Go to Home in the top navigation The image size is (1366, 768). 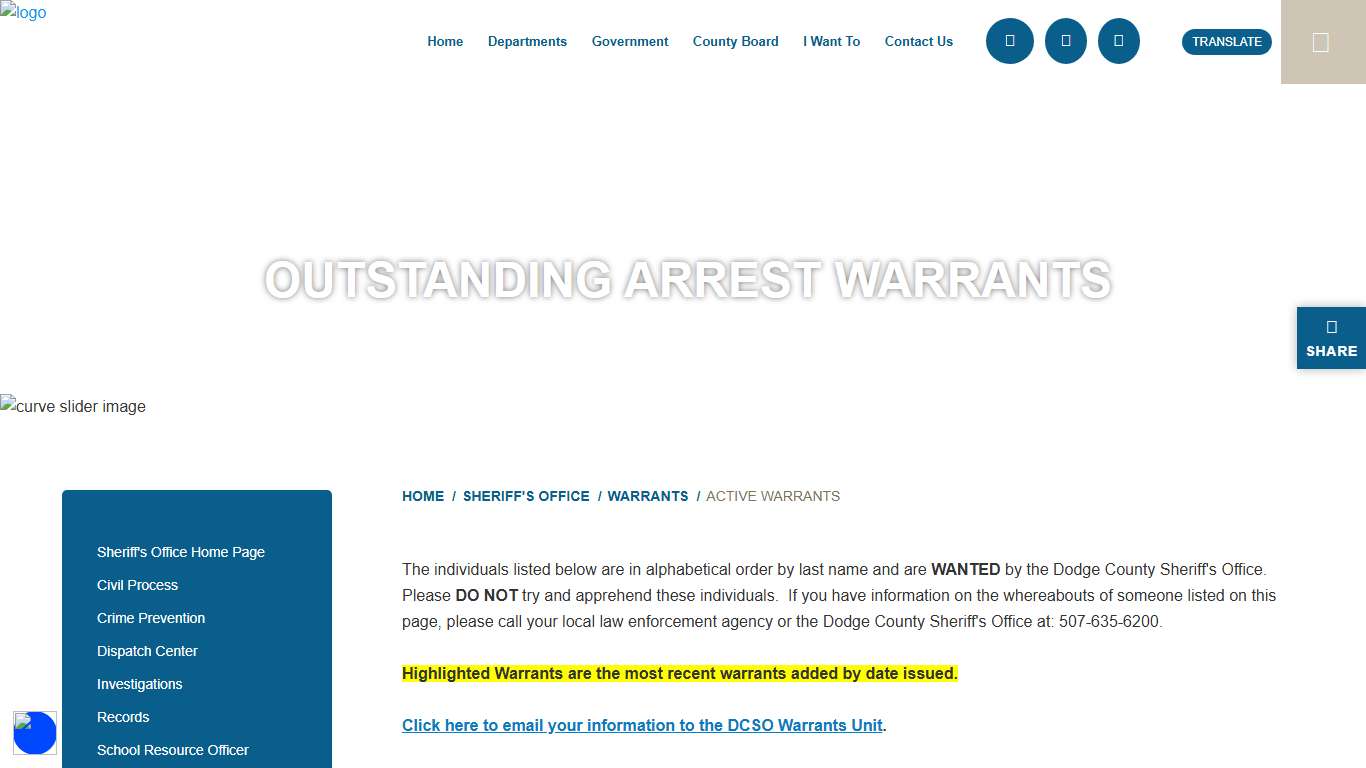[445, 42]
